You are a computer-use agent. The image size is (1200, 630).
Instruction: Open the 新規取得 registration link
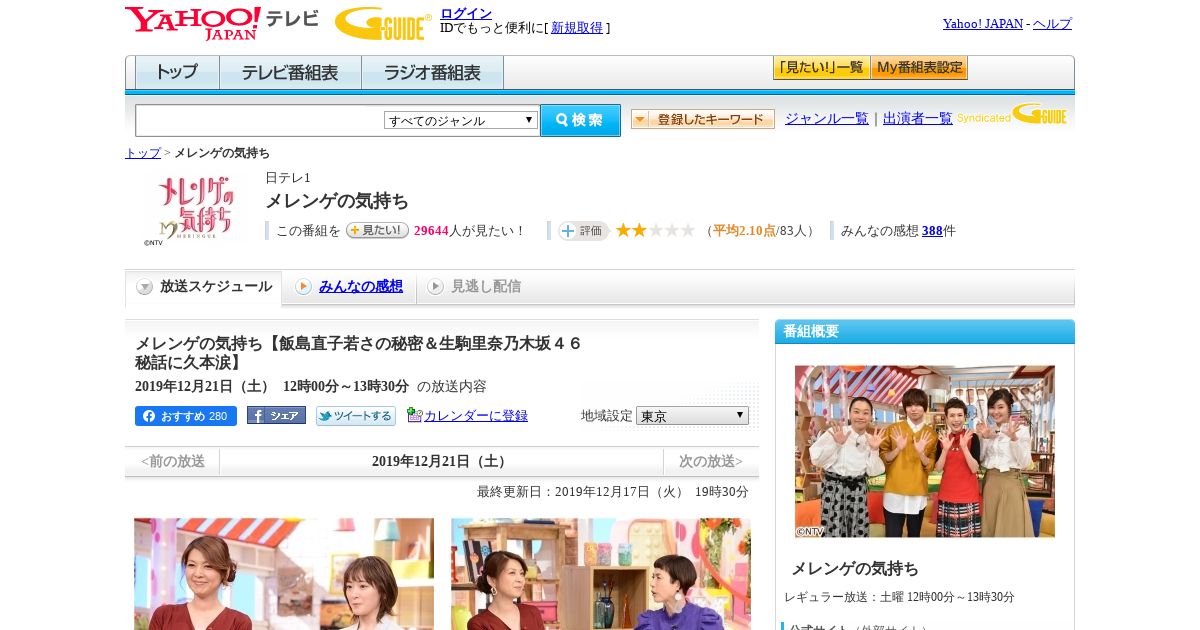pyautogui.click(x=577, y=28)
